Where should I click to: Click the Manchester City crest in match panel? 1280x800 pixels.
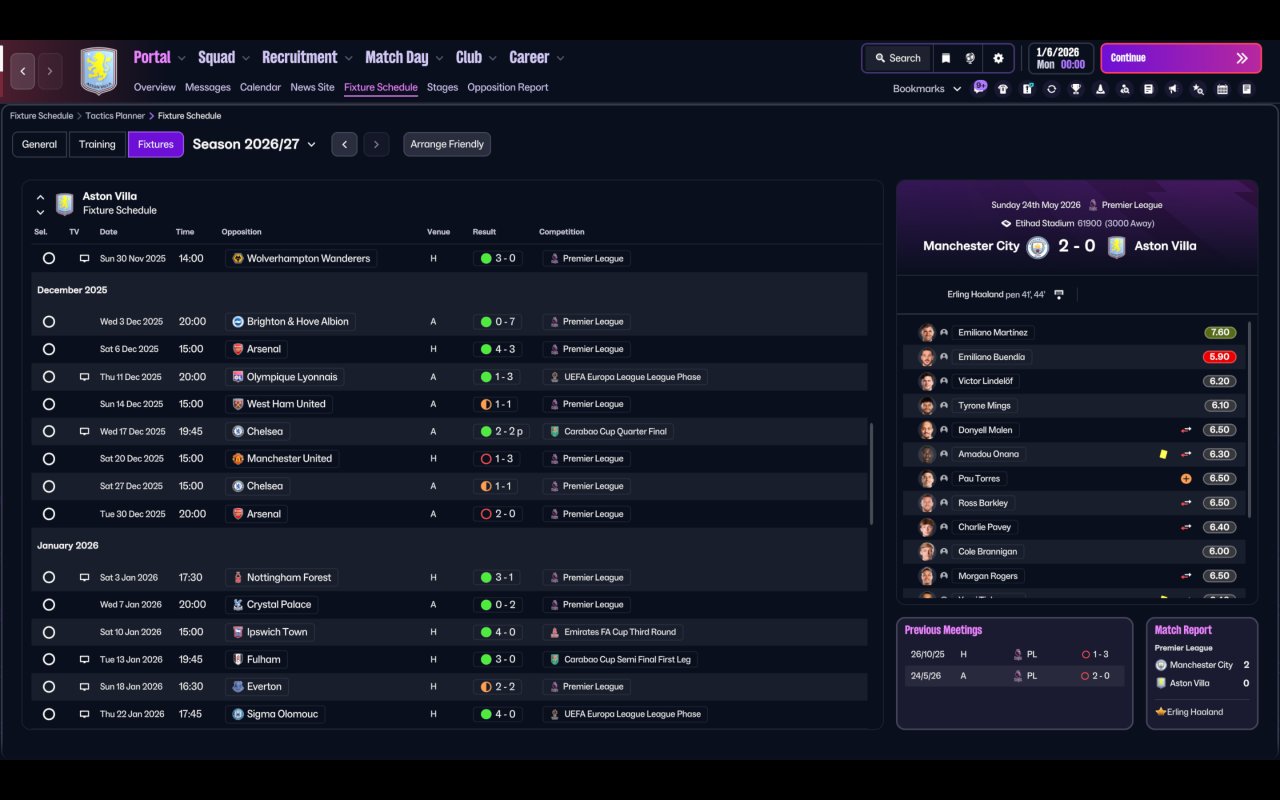(x=1038, y=247)
